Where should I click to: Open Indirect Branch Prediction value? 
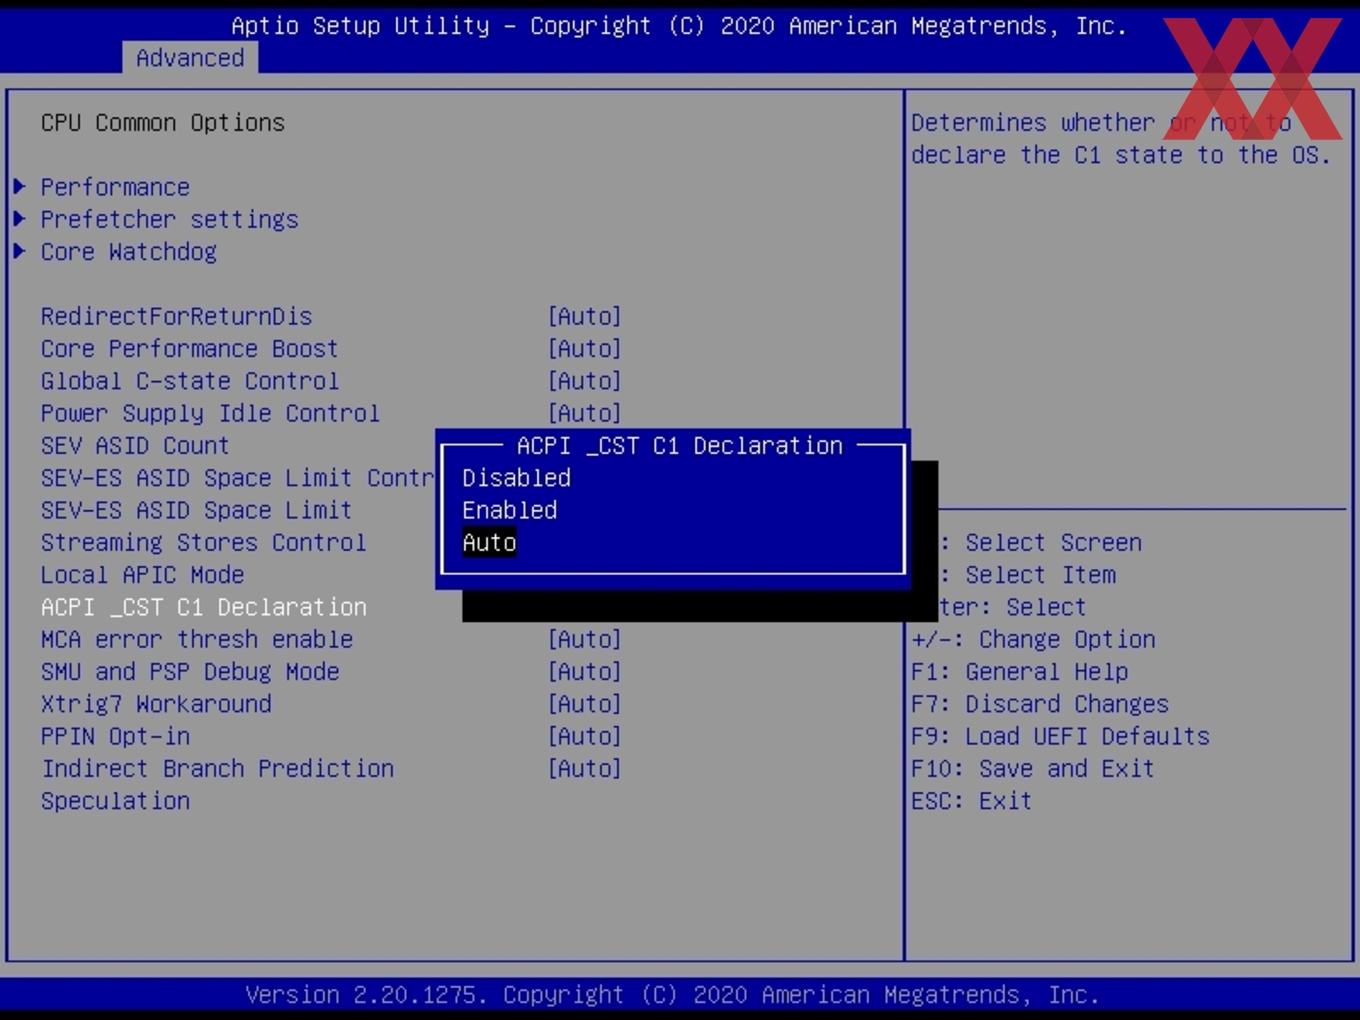point(584,768)
